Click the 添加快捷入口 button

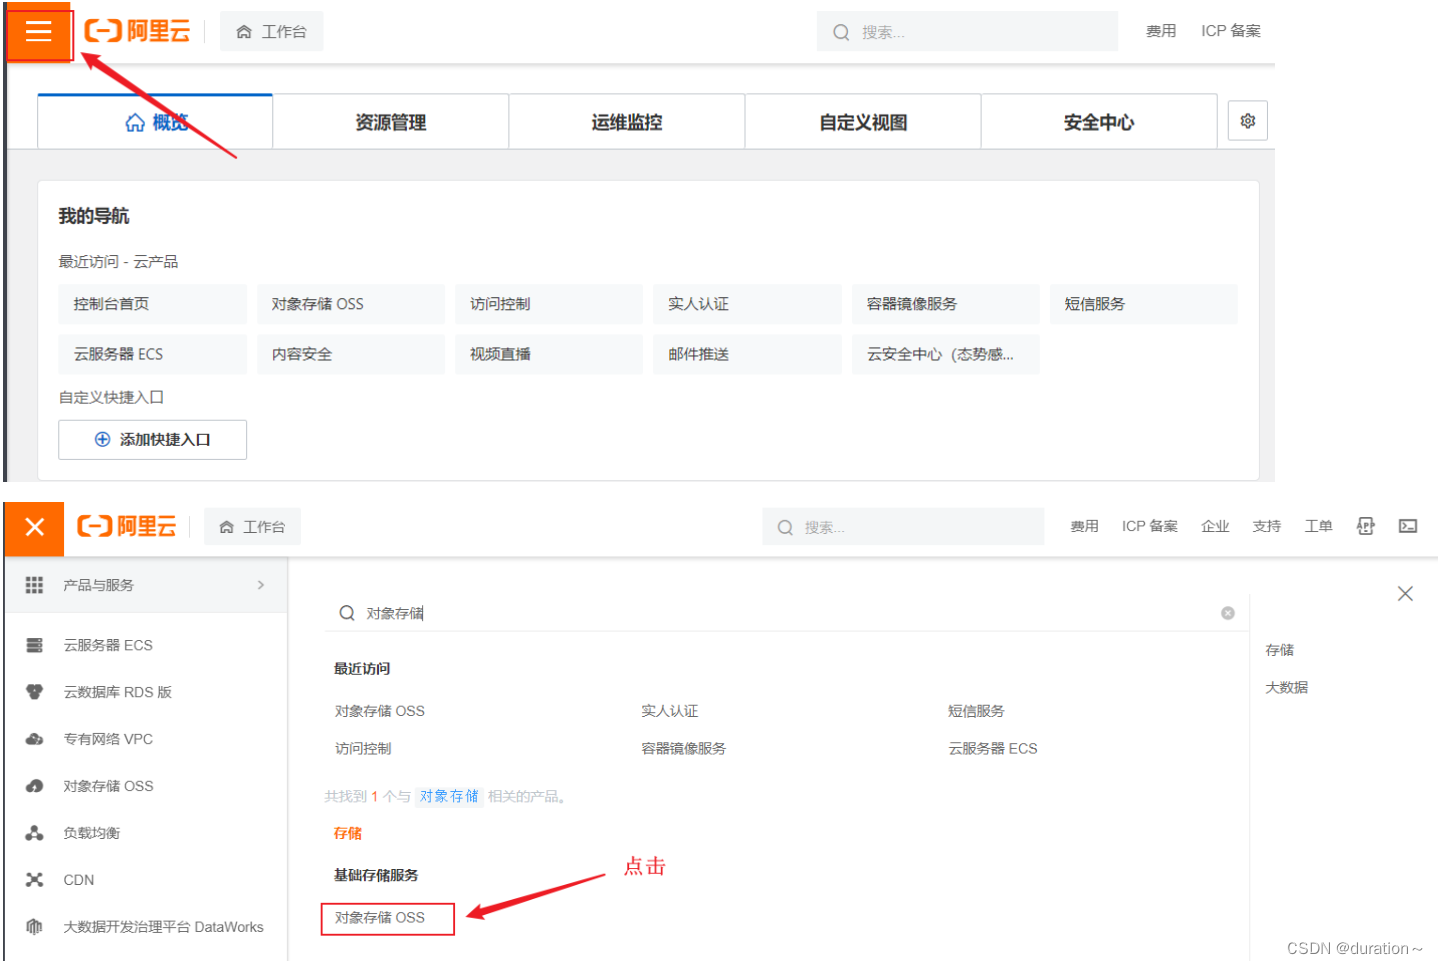click(152, 439)
